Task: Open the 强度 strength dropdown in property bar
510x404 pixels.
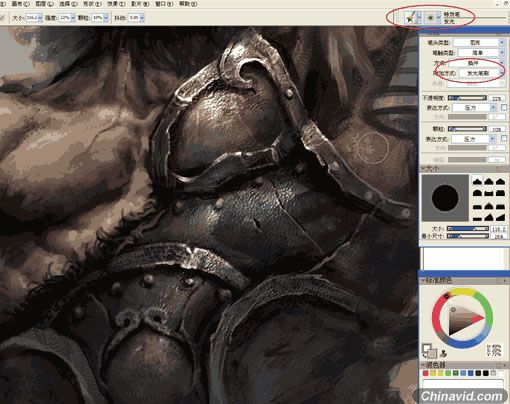Action: click(x=73, y=18)
